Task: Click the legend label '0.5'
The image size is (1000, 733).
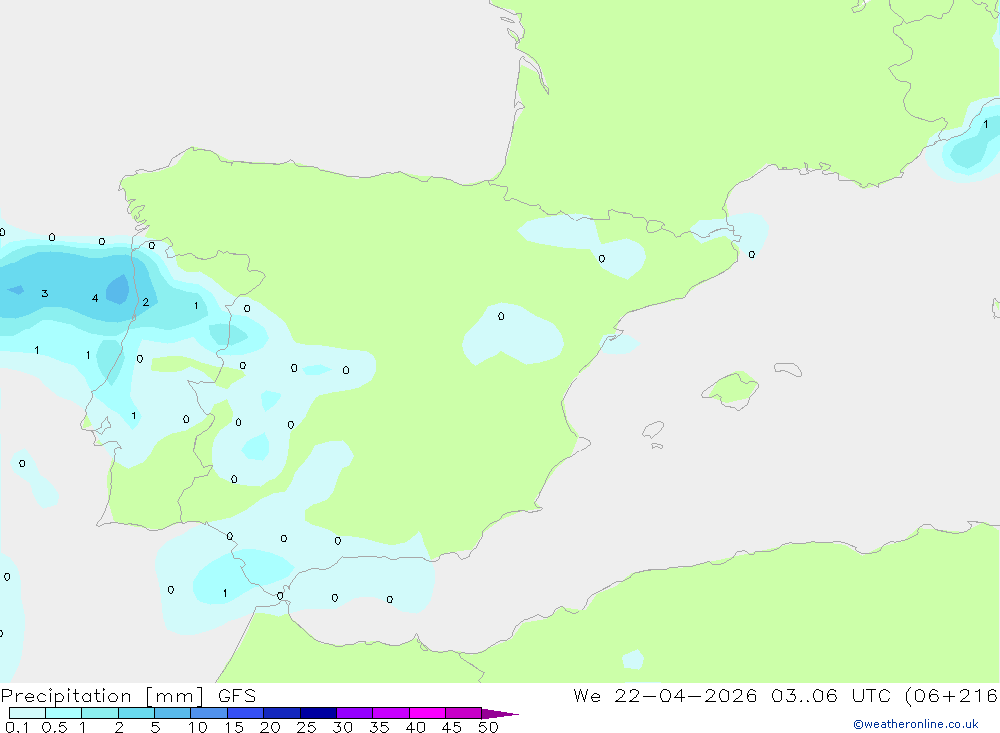Action: tap(54, 727)
